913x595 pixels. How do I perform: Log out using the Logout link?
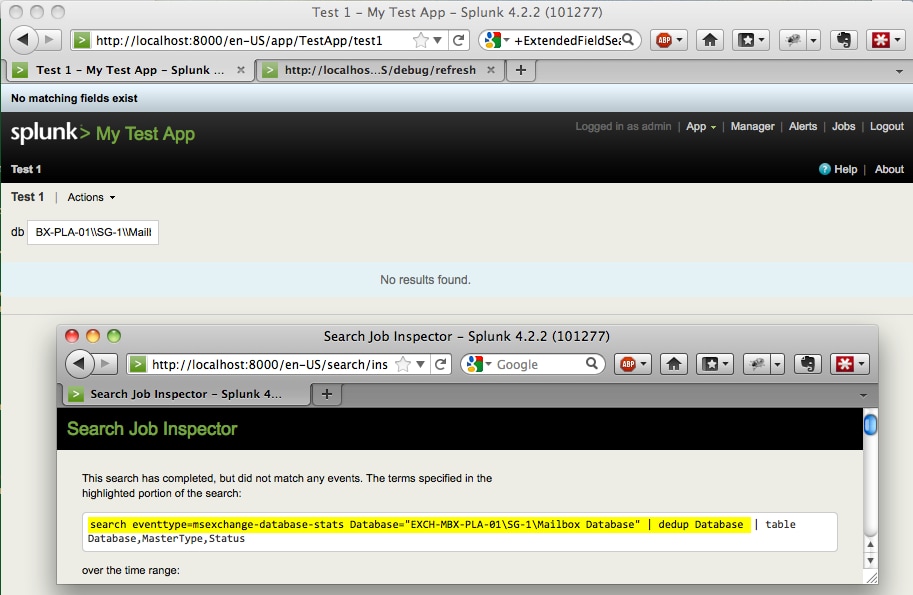[887, 126]
